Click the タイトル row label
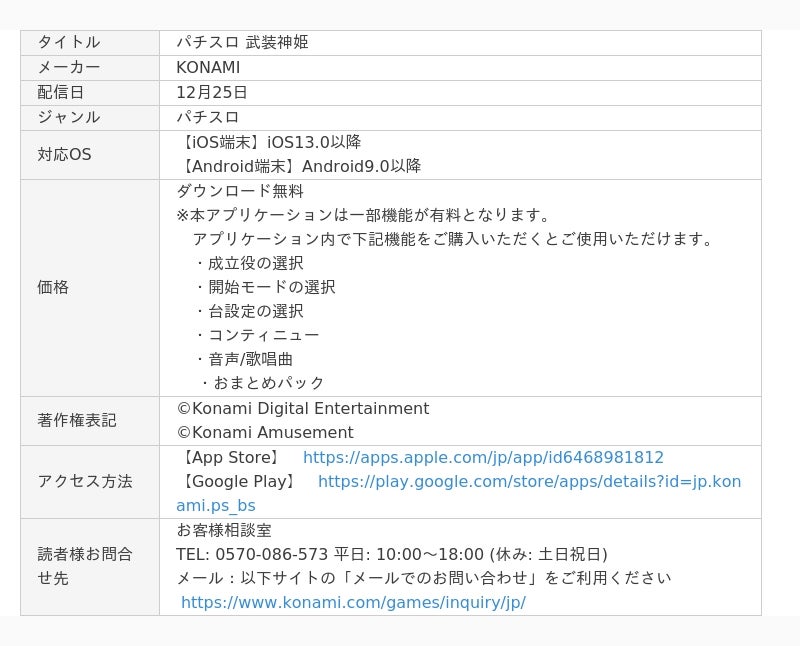The image size is (800, 646). (x=69, y=42)
